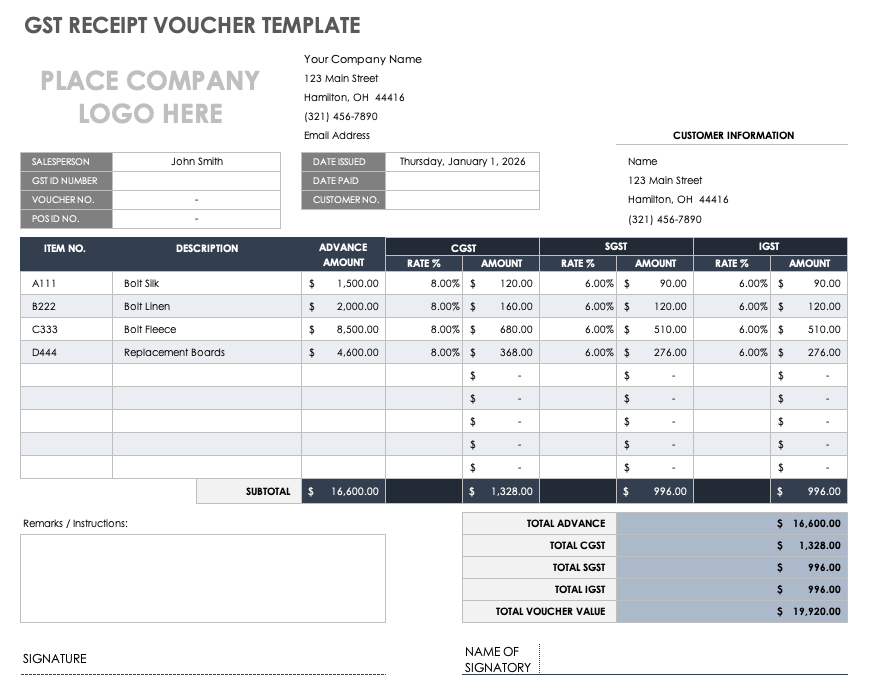Image resolution: width=871 pixels, height=697 pixels.
Task: Select the Subtotal value 16,600.00
Action: point(353,491)
